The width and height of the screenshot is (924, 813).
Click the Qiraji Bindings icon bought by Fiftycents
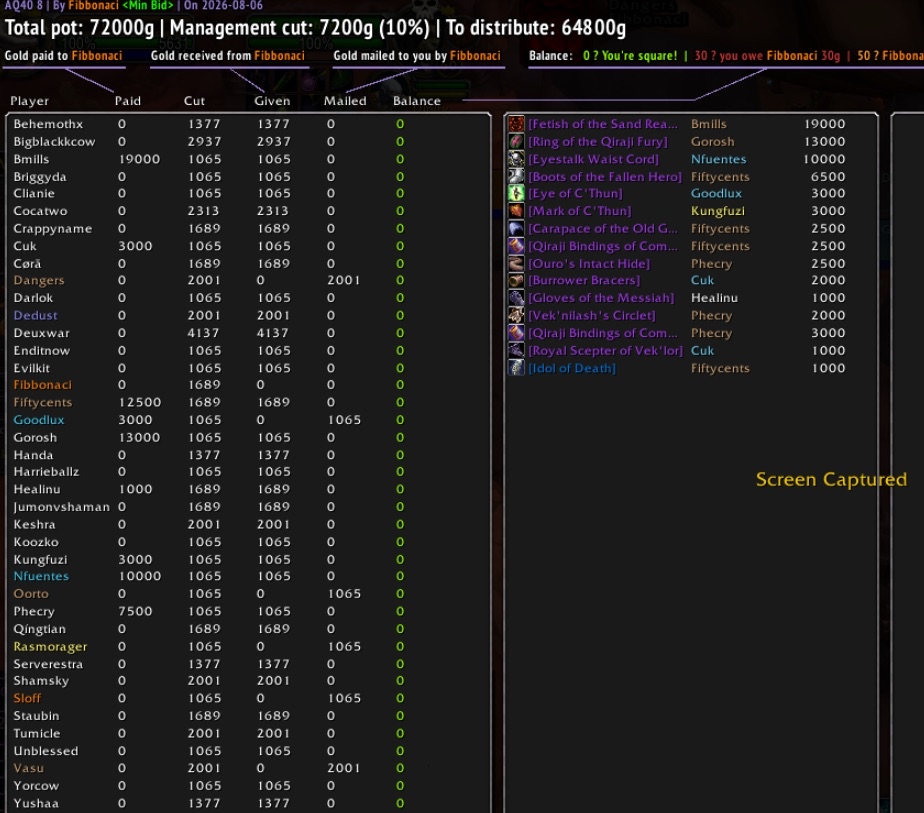tap(516, 246)
